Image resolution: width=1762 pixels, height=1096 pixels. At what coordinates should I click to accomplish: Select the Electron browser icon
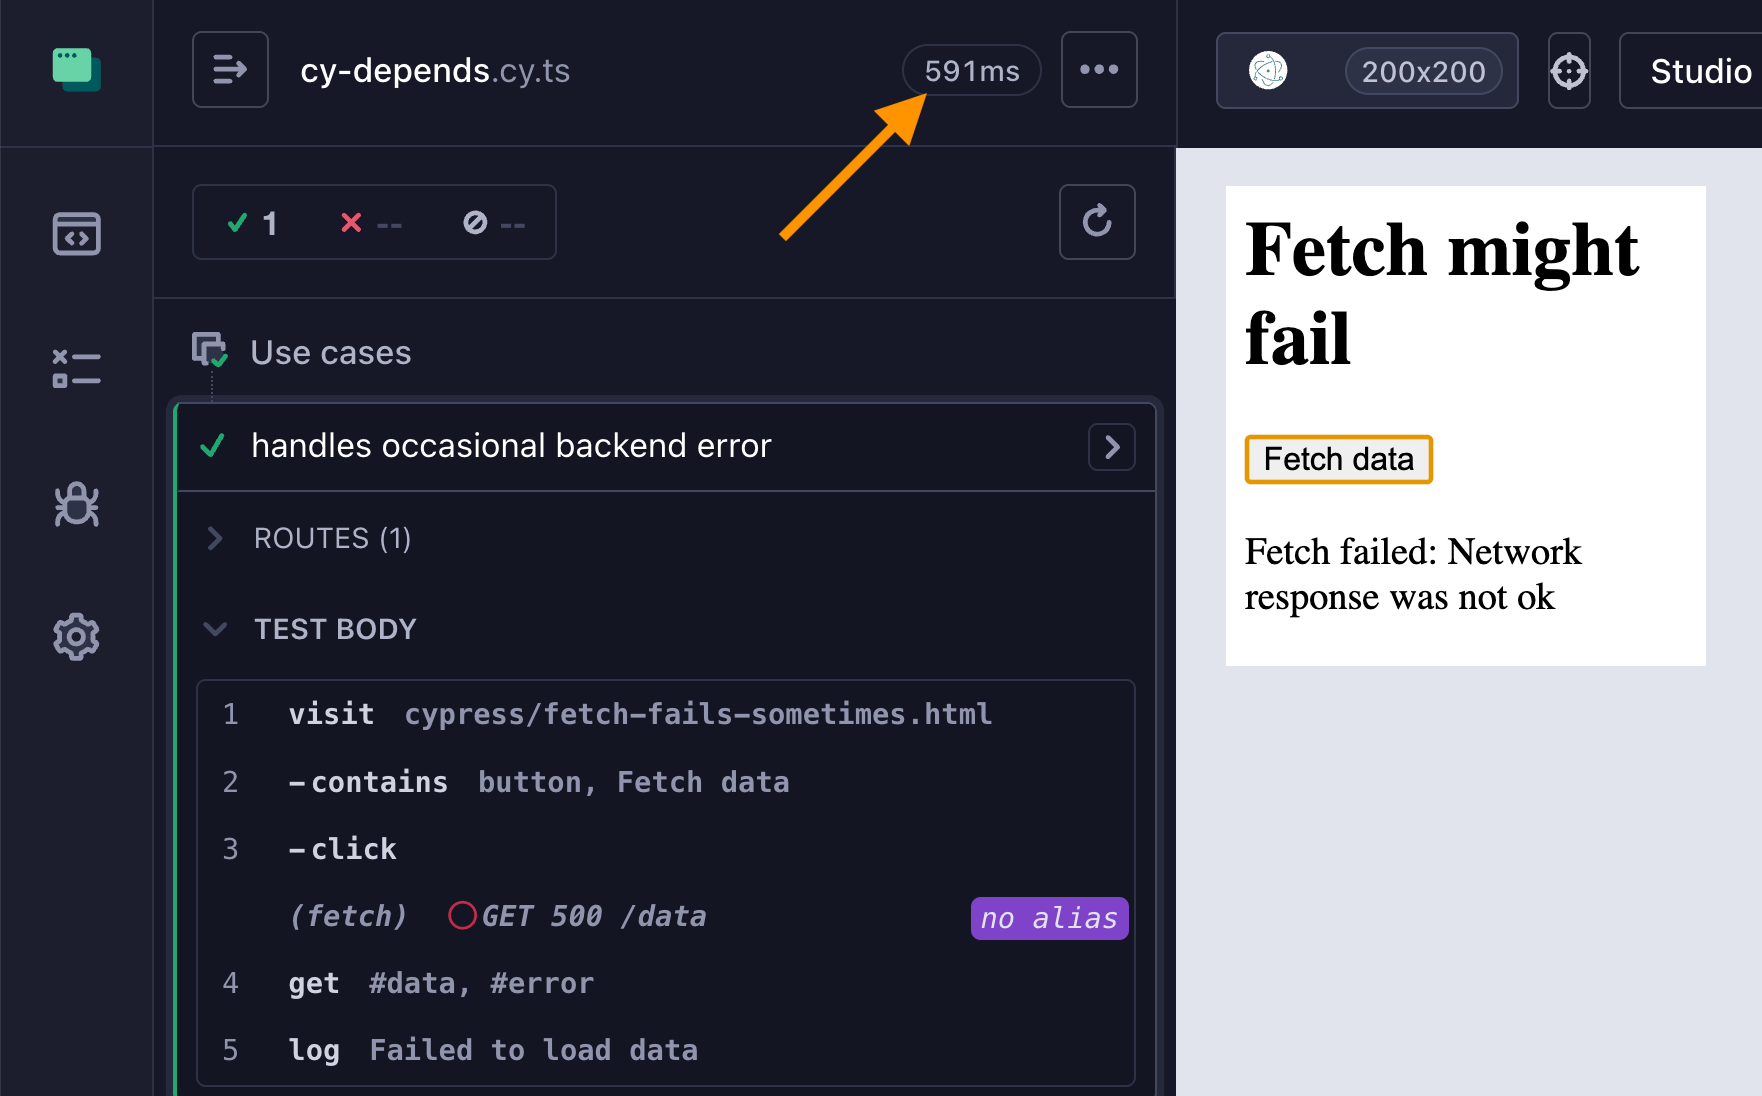coord(1268,71)
